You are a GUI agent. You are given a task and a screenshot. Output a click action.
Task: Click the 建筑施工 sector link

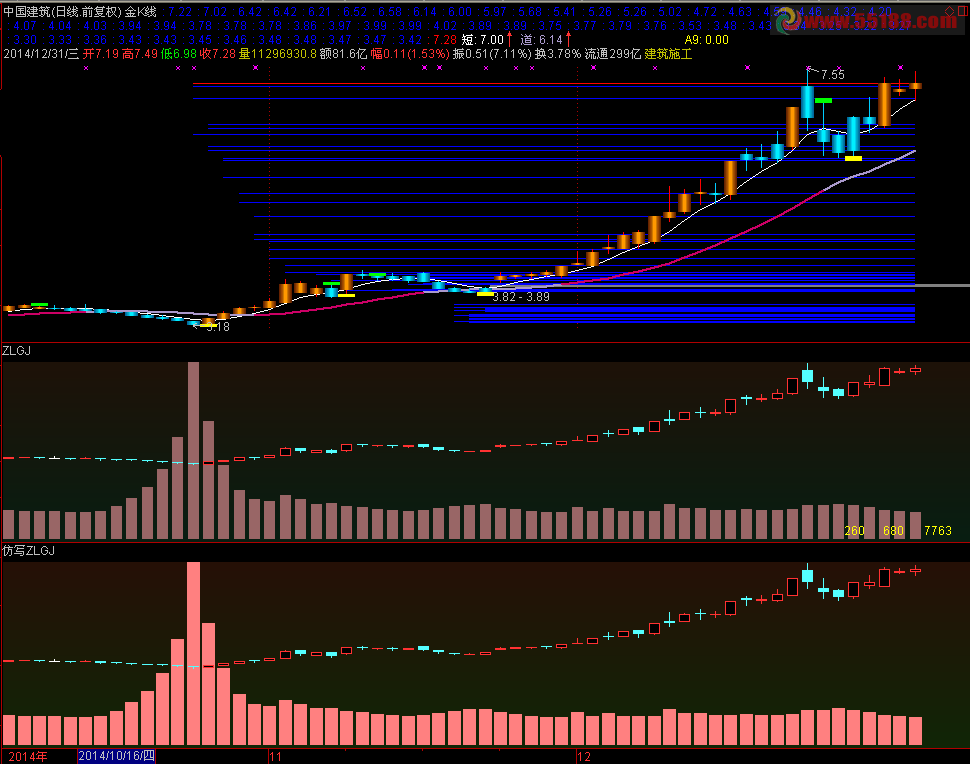click(x=668, y=54)
